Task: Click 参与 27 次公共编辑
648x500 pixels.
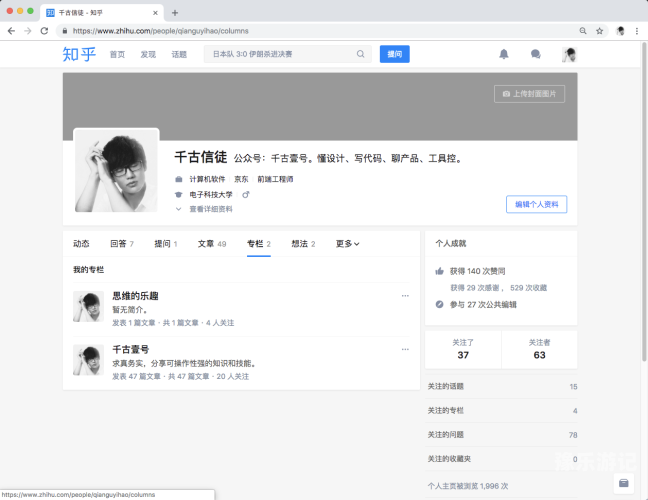Action: coord(483,305)
